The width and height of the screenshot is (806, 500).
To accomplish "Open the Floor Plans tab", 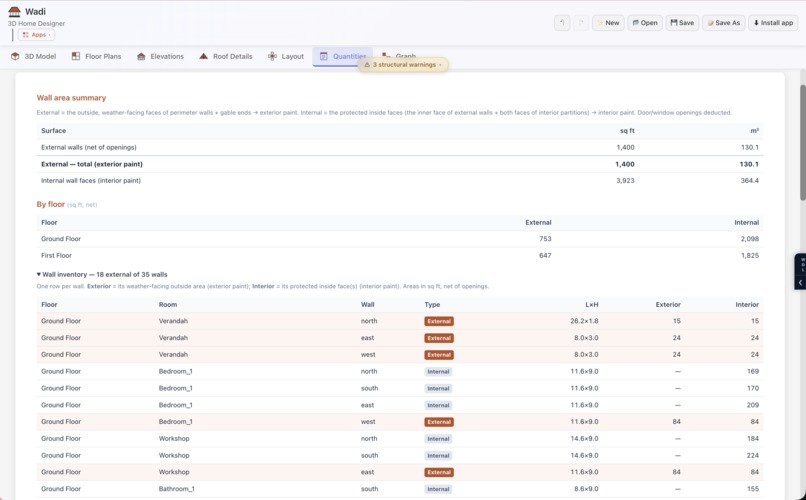I will tap(97, 57).
